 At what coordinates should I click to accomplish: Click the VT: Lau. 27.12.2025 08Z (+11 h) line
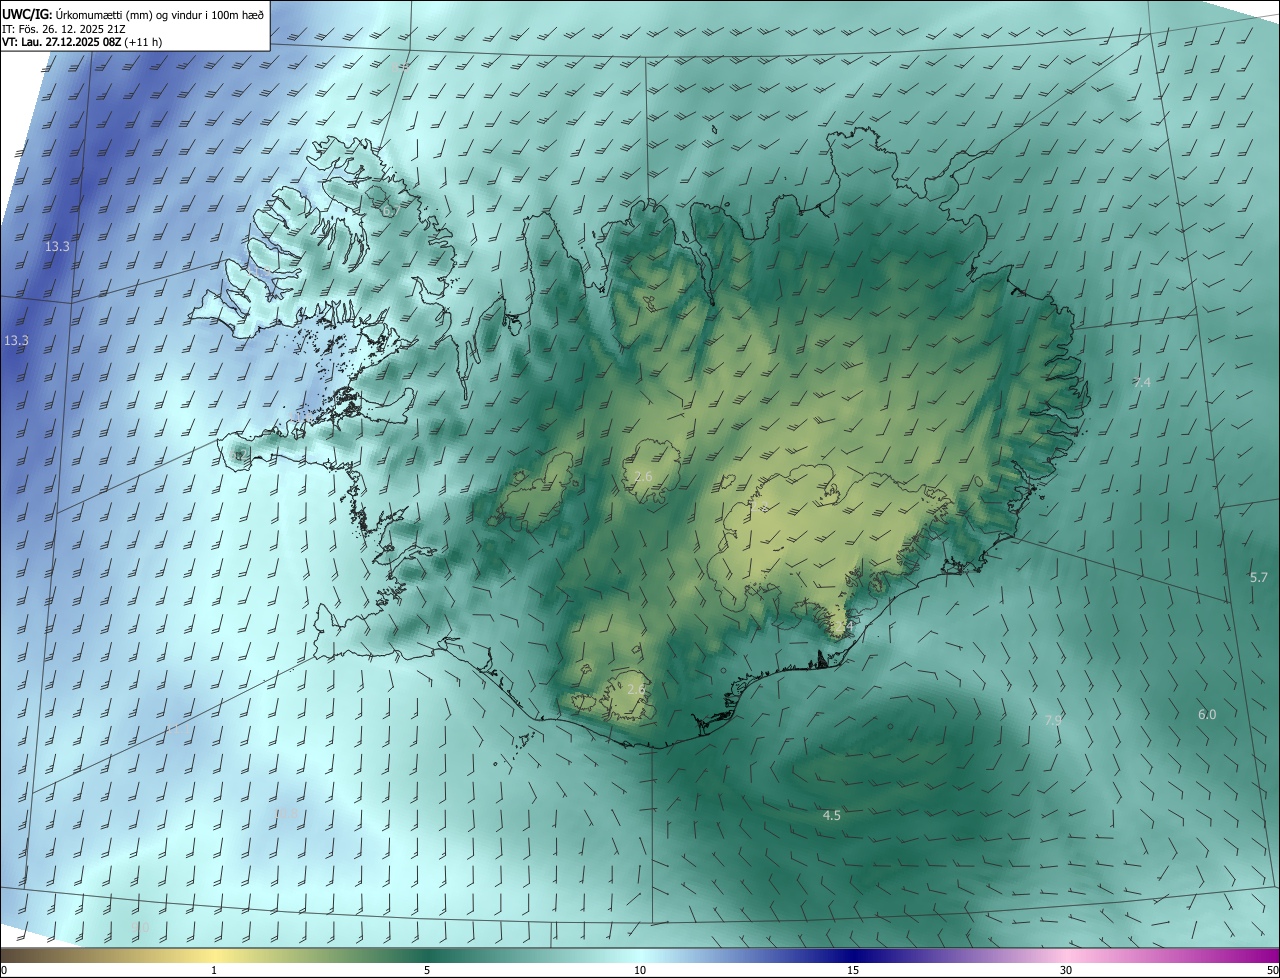tap(82, 42)
